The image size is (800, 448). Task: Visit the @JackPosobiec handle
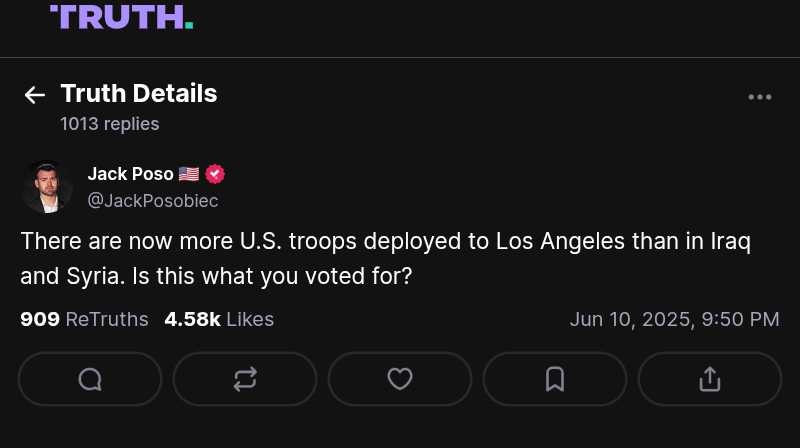(x=153, y=200)
